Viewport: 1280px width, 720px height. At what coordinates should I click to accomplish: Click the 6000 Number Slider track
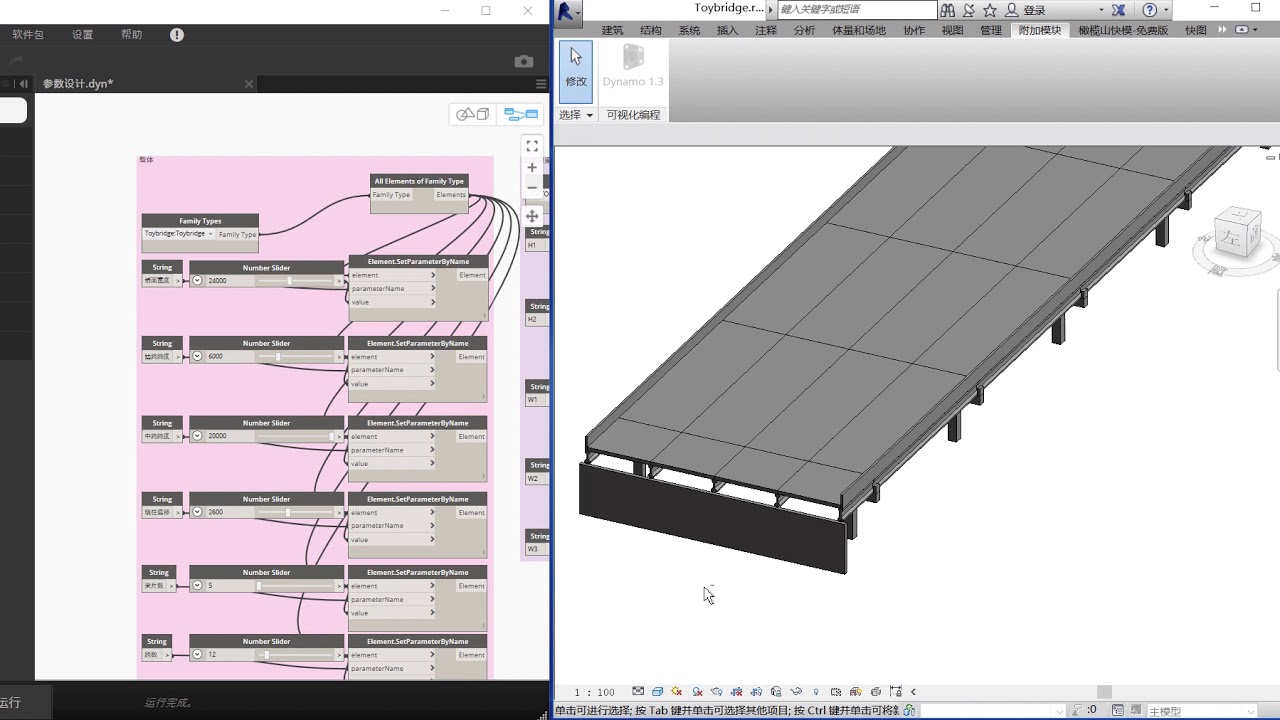(x=297, y=356)
